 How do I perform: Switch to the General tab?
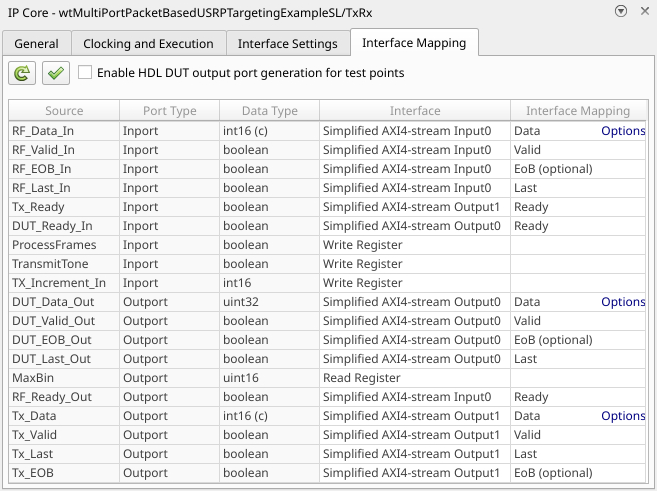click(x=36, y=44)
